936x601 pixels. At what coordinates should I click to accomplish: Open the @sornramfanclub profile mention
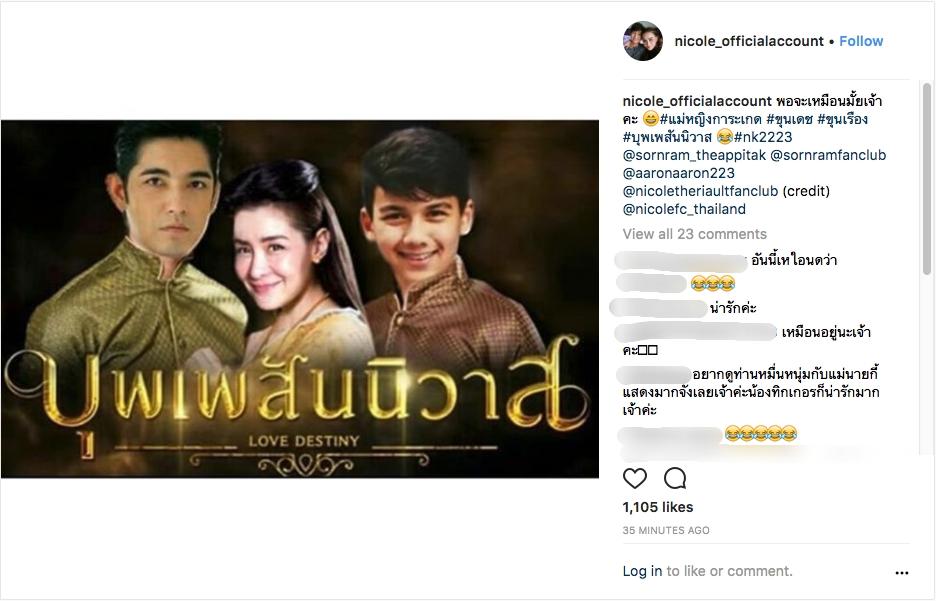[x=828, y=155]
